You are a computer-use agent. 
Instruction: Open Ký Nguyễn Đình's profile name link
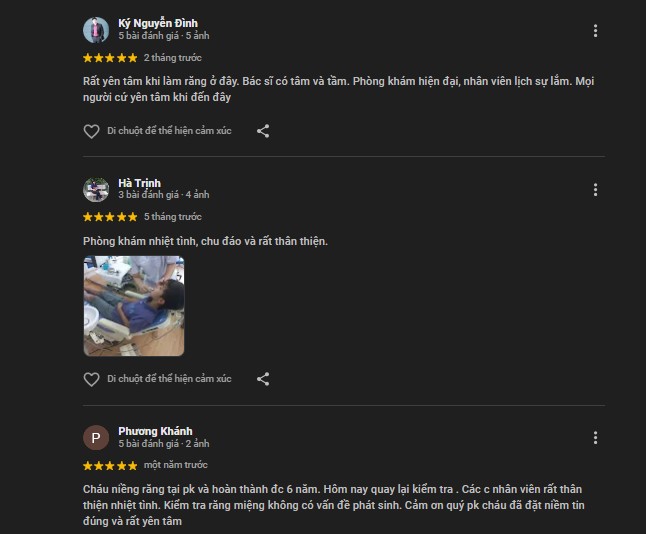pos(158,23)
